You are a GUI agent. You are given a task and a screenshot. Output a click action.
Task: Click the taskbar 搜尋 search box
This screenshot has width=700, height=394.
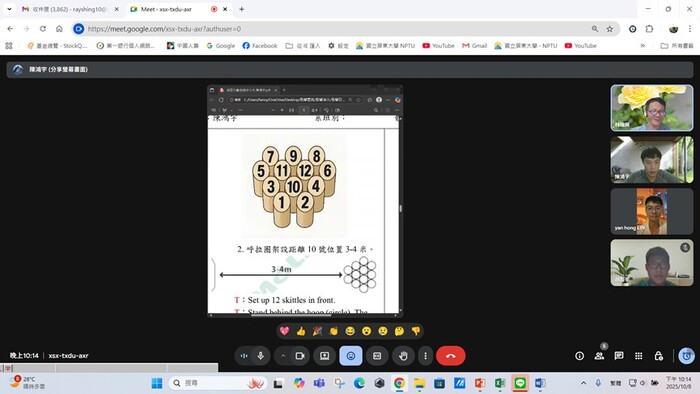point(219,383)
